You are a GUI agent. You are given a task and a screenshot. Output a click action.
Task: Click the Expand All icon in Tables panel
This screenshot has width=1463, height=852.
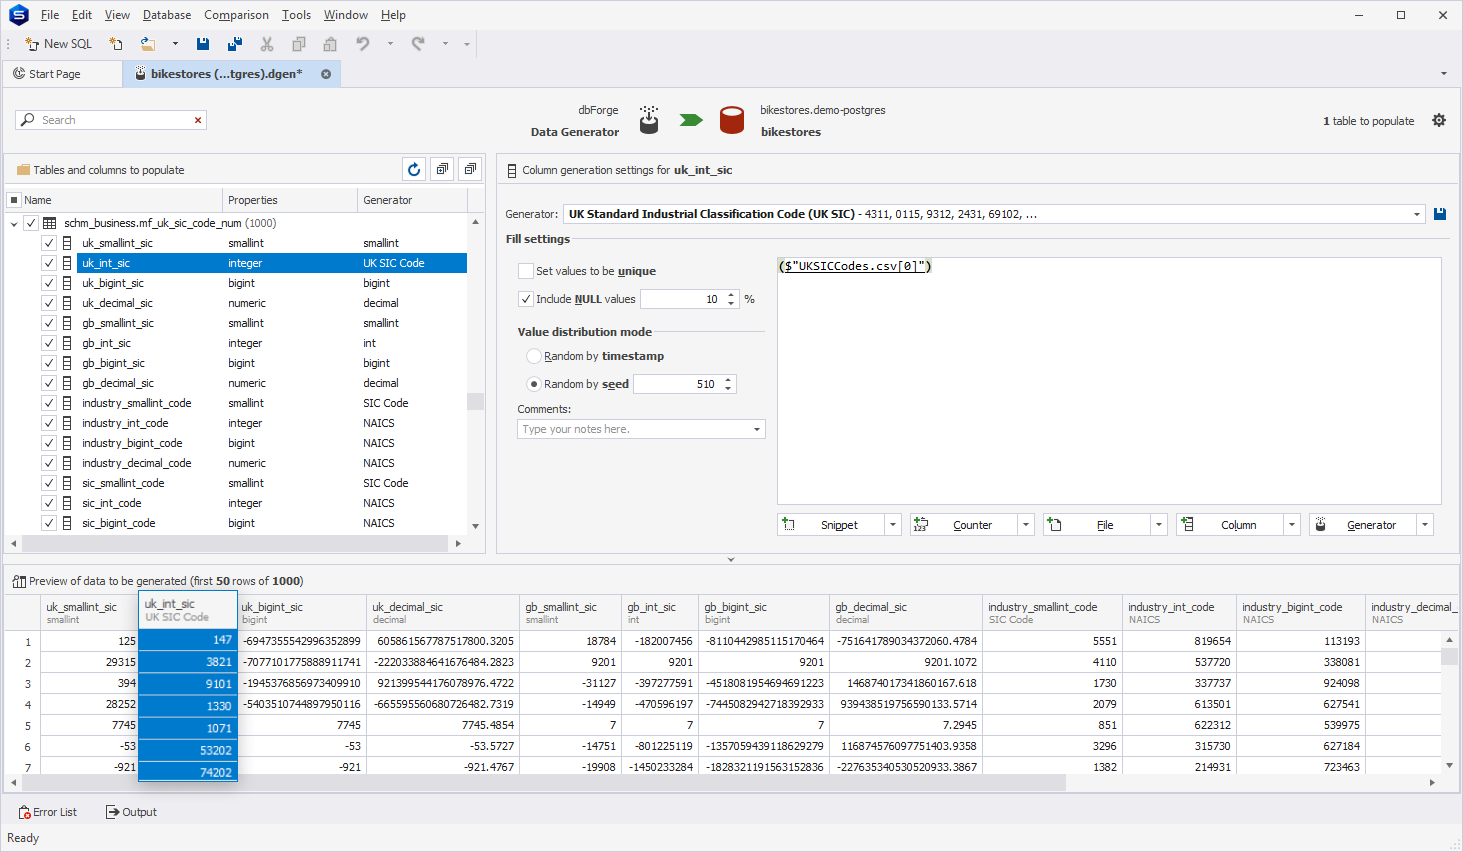442,170
